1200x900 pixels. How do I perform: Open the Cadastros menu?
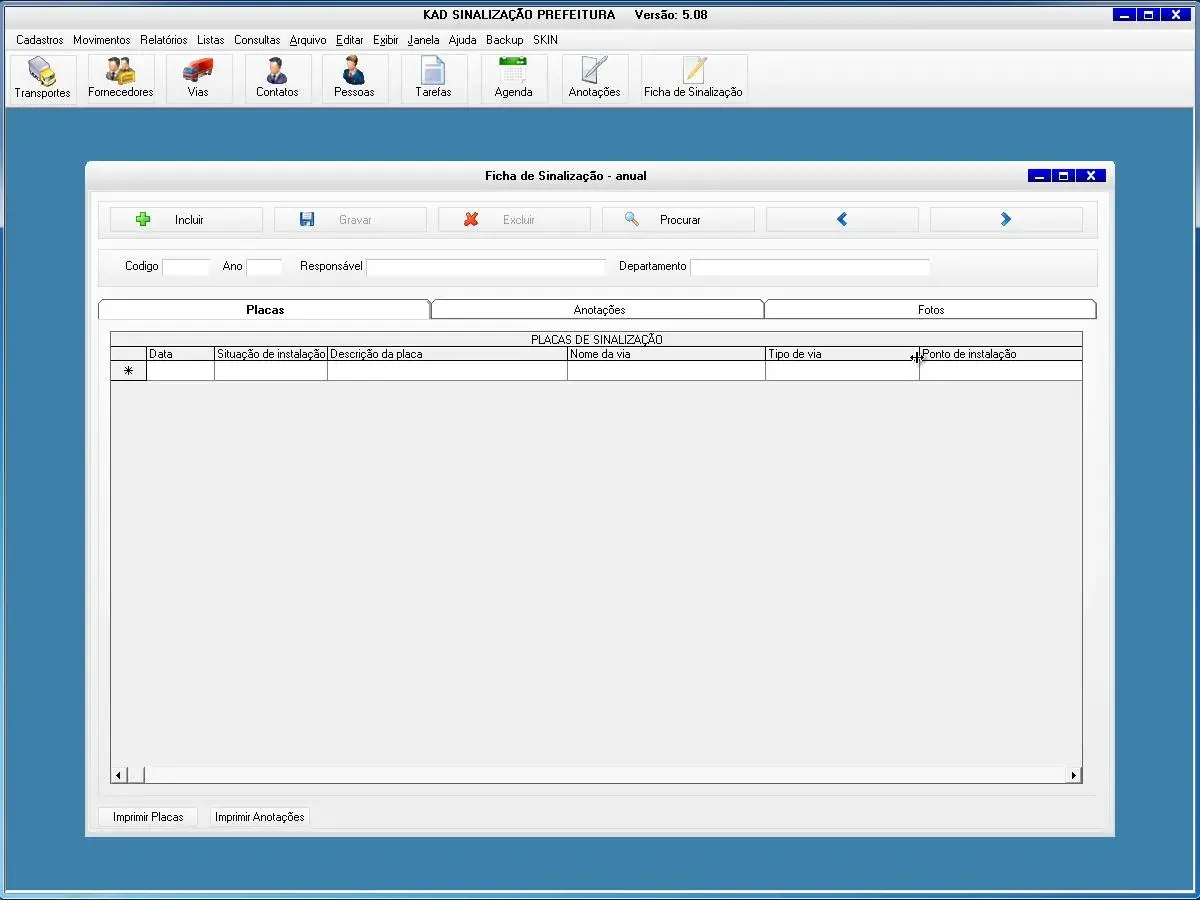[x=40, y=40]
